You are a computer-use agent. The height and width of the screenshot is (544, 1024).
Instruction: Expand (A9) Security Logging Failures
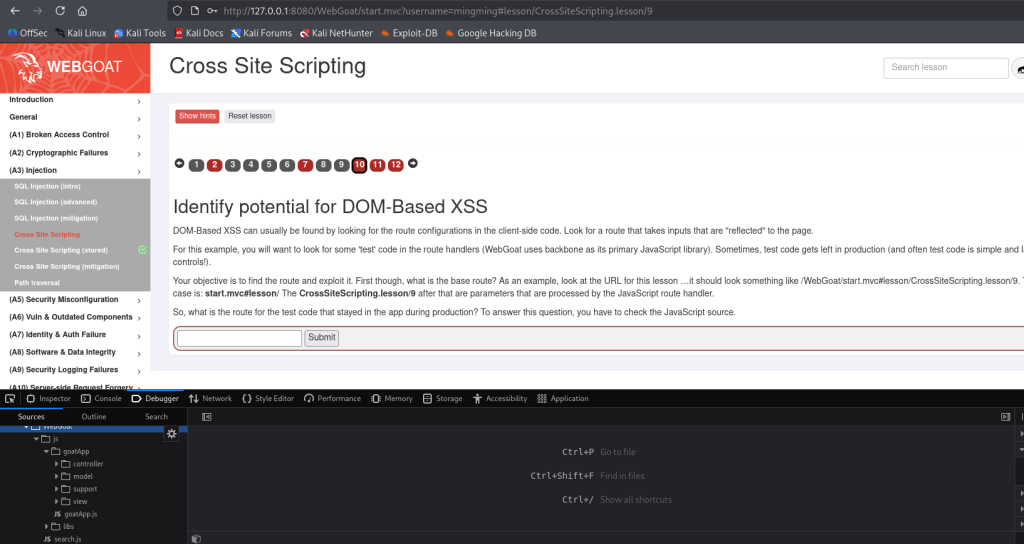(x=75, y=370)
